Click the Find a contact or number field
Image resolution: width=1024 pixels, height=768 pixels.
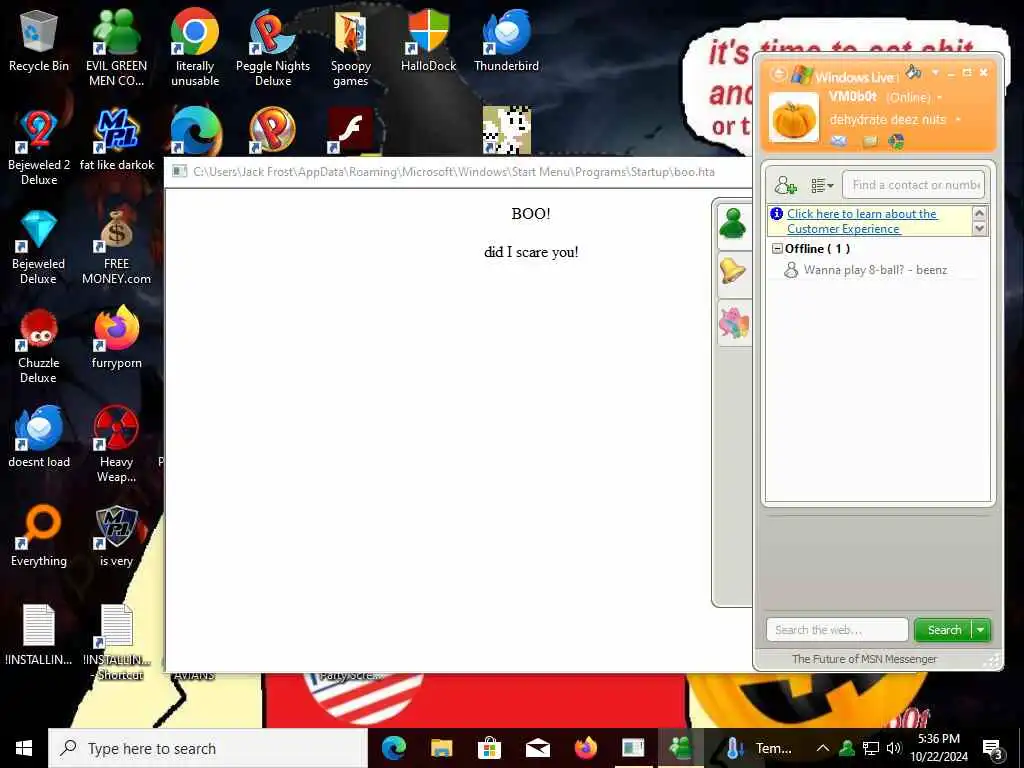(913, 185)
